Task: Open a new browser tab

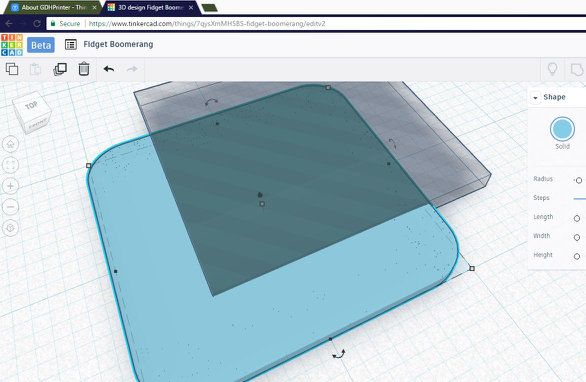Action: point(209,8)
